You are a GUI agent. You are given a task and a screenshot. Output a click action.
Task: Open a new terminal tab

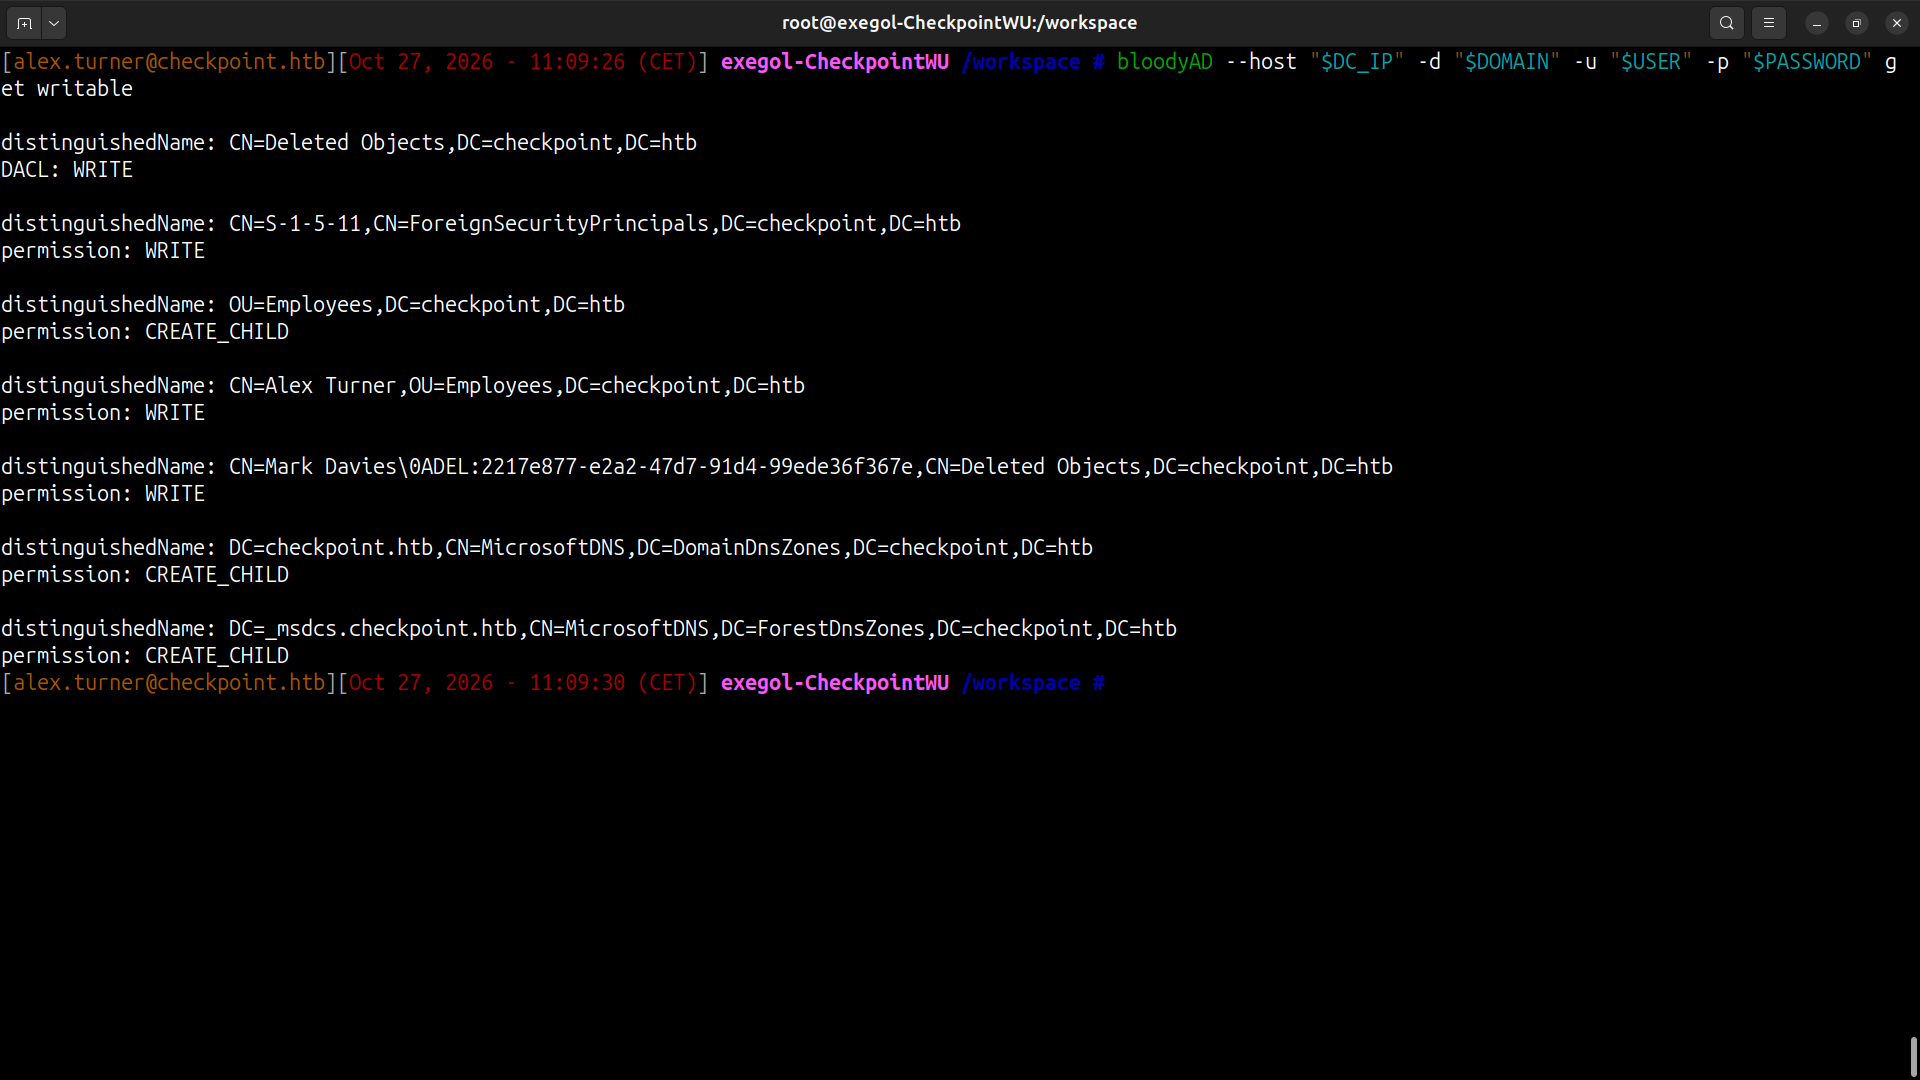coord(24,22)
